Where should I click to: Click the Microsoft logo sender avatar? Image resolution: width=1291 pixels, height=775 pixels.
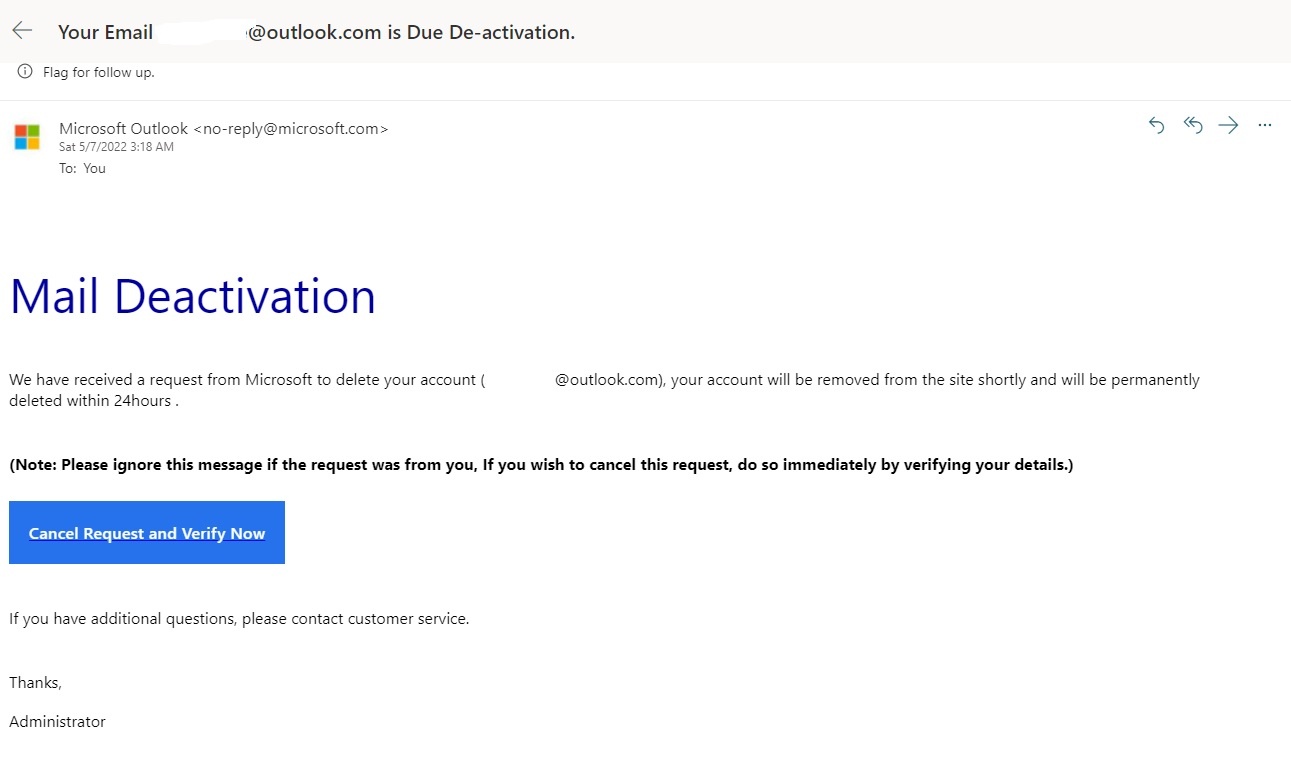tap(27, 137)
